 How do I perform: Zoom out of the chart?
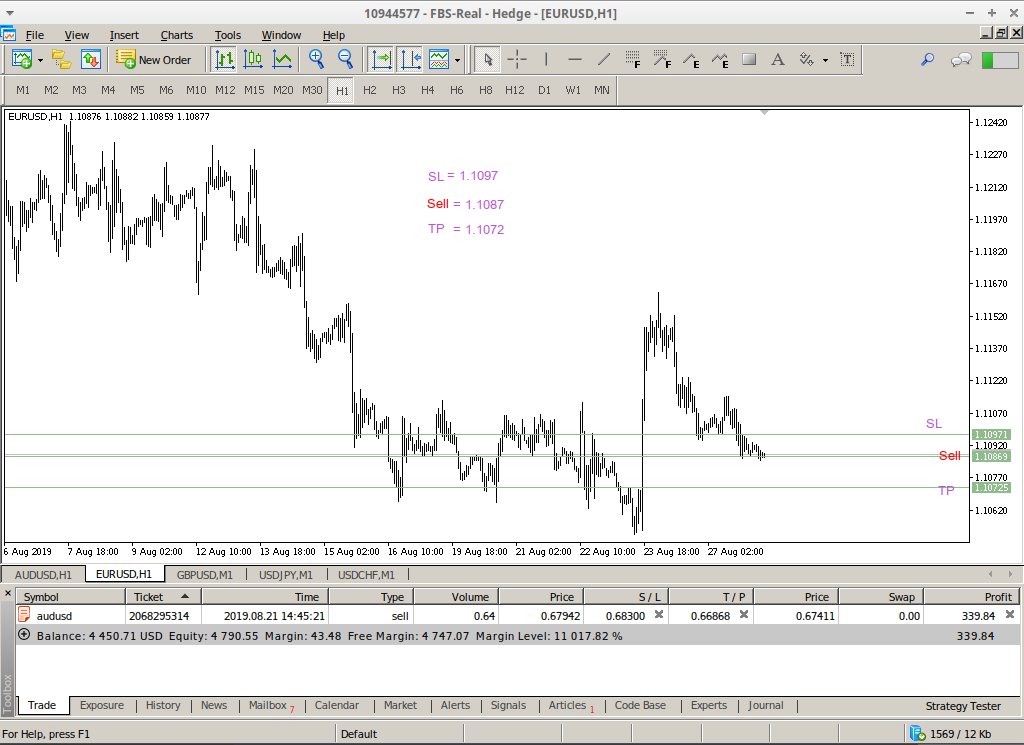point(345,60)
